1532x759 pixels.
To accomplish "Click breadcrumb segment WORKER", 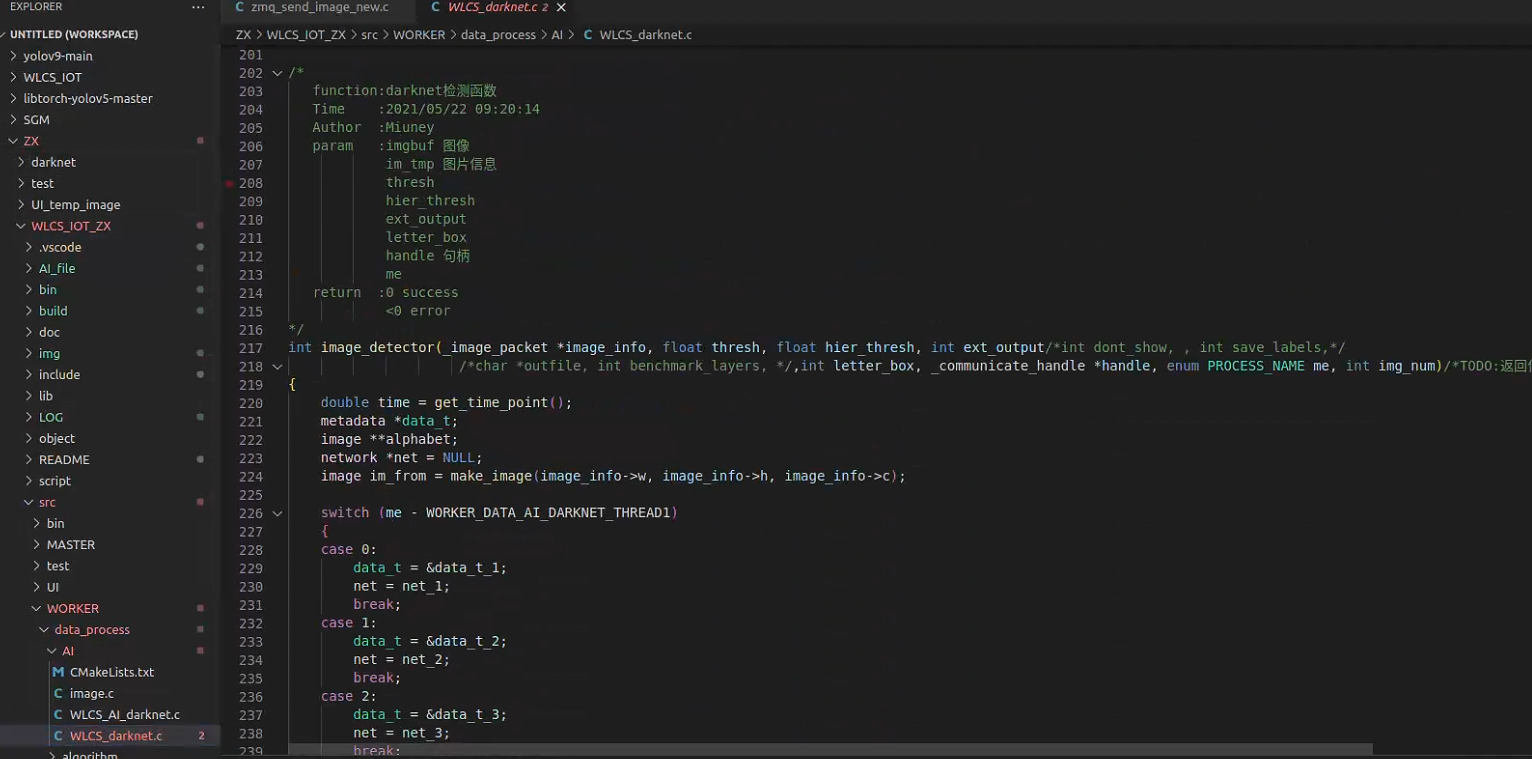I will tap(419, 35).
